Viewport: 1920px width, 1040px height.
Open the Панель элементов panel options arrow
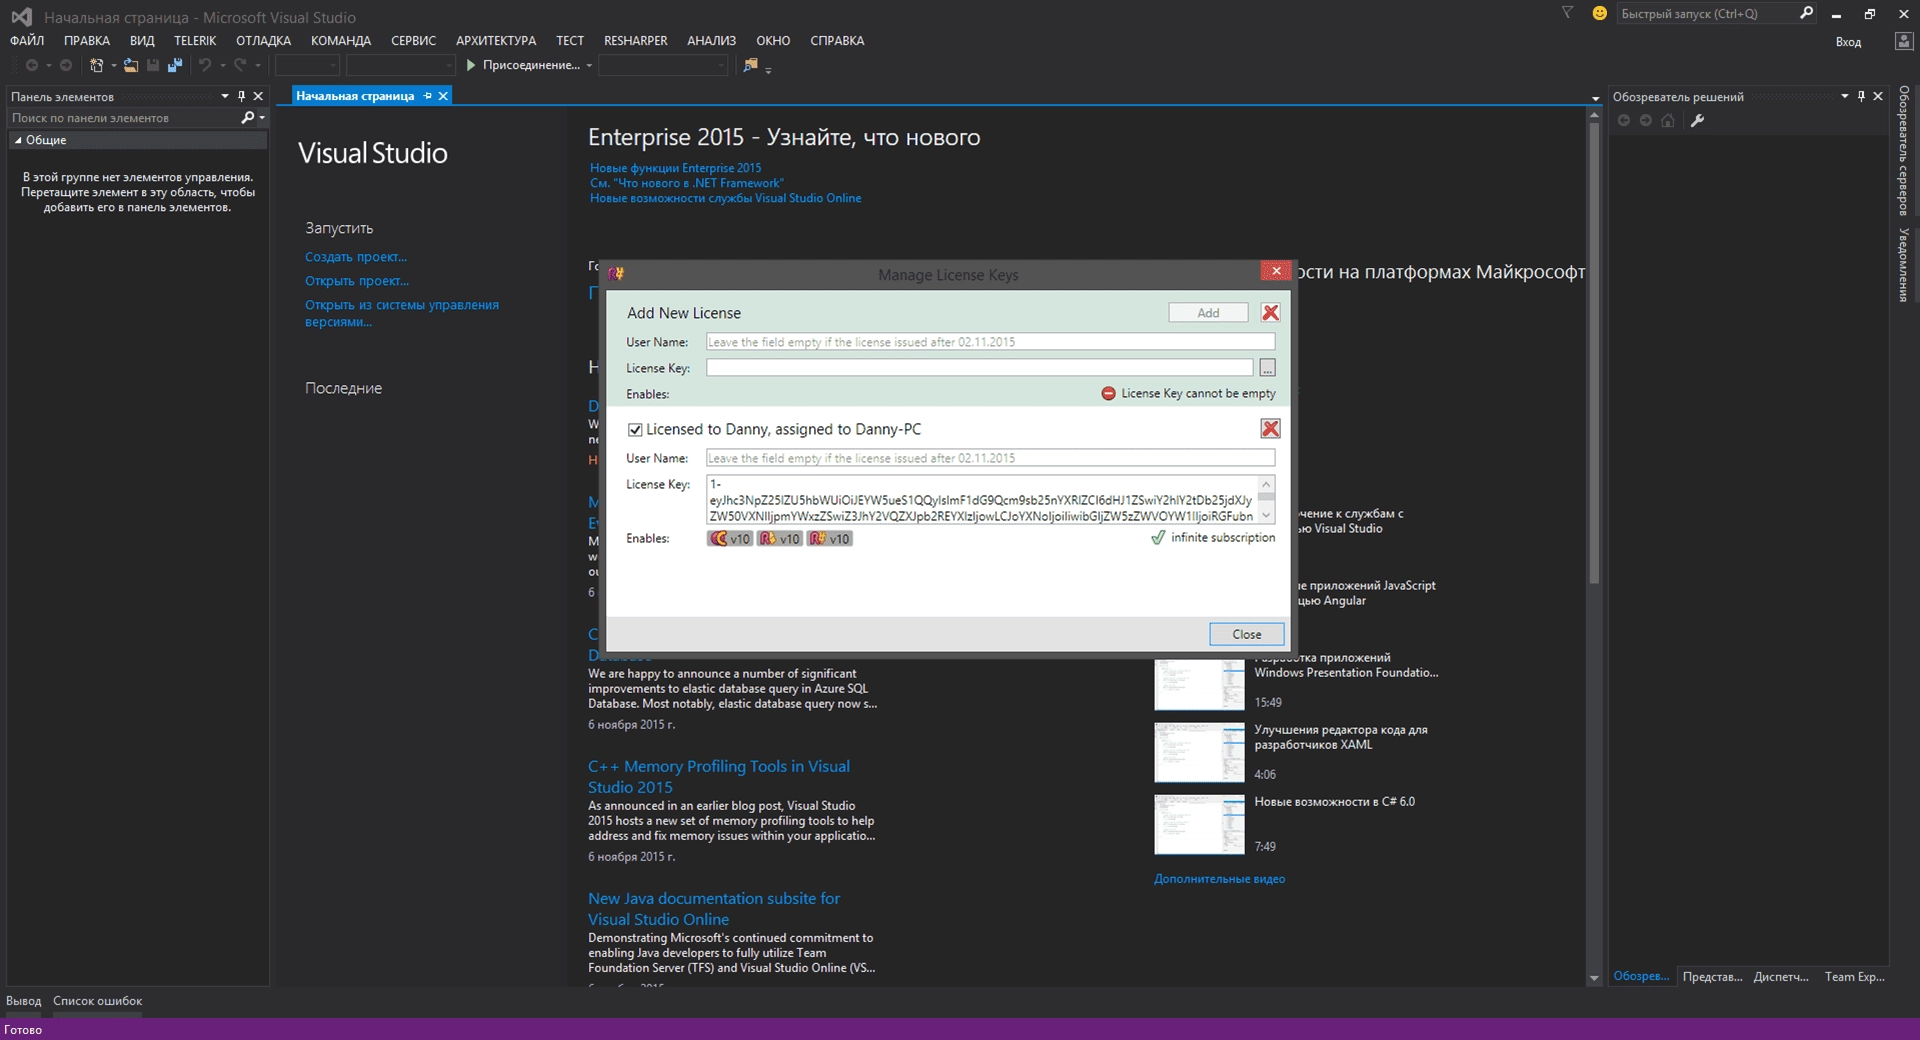(224, 96)
